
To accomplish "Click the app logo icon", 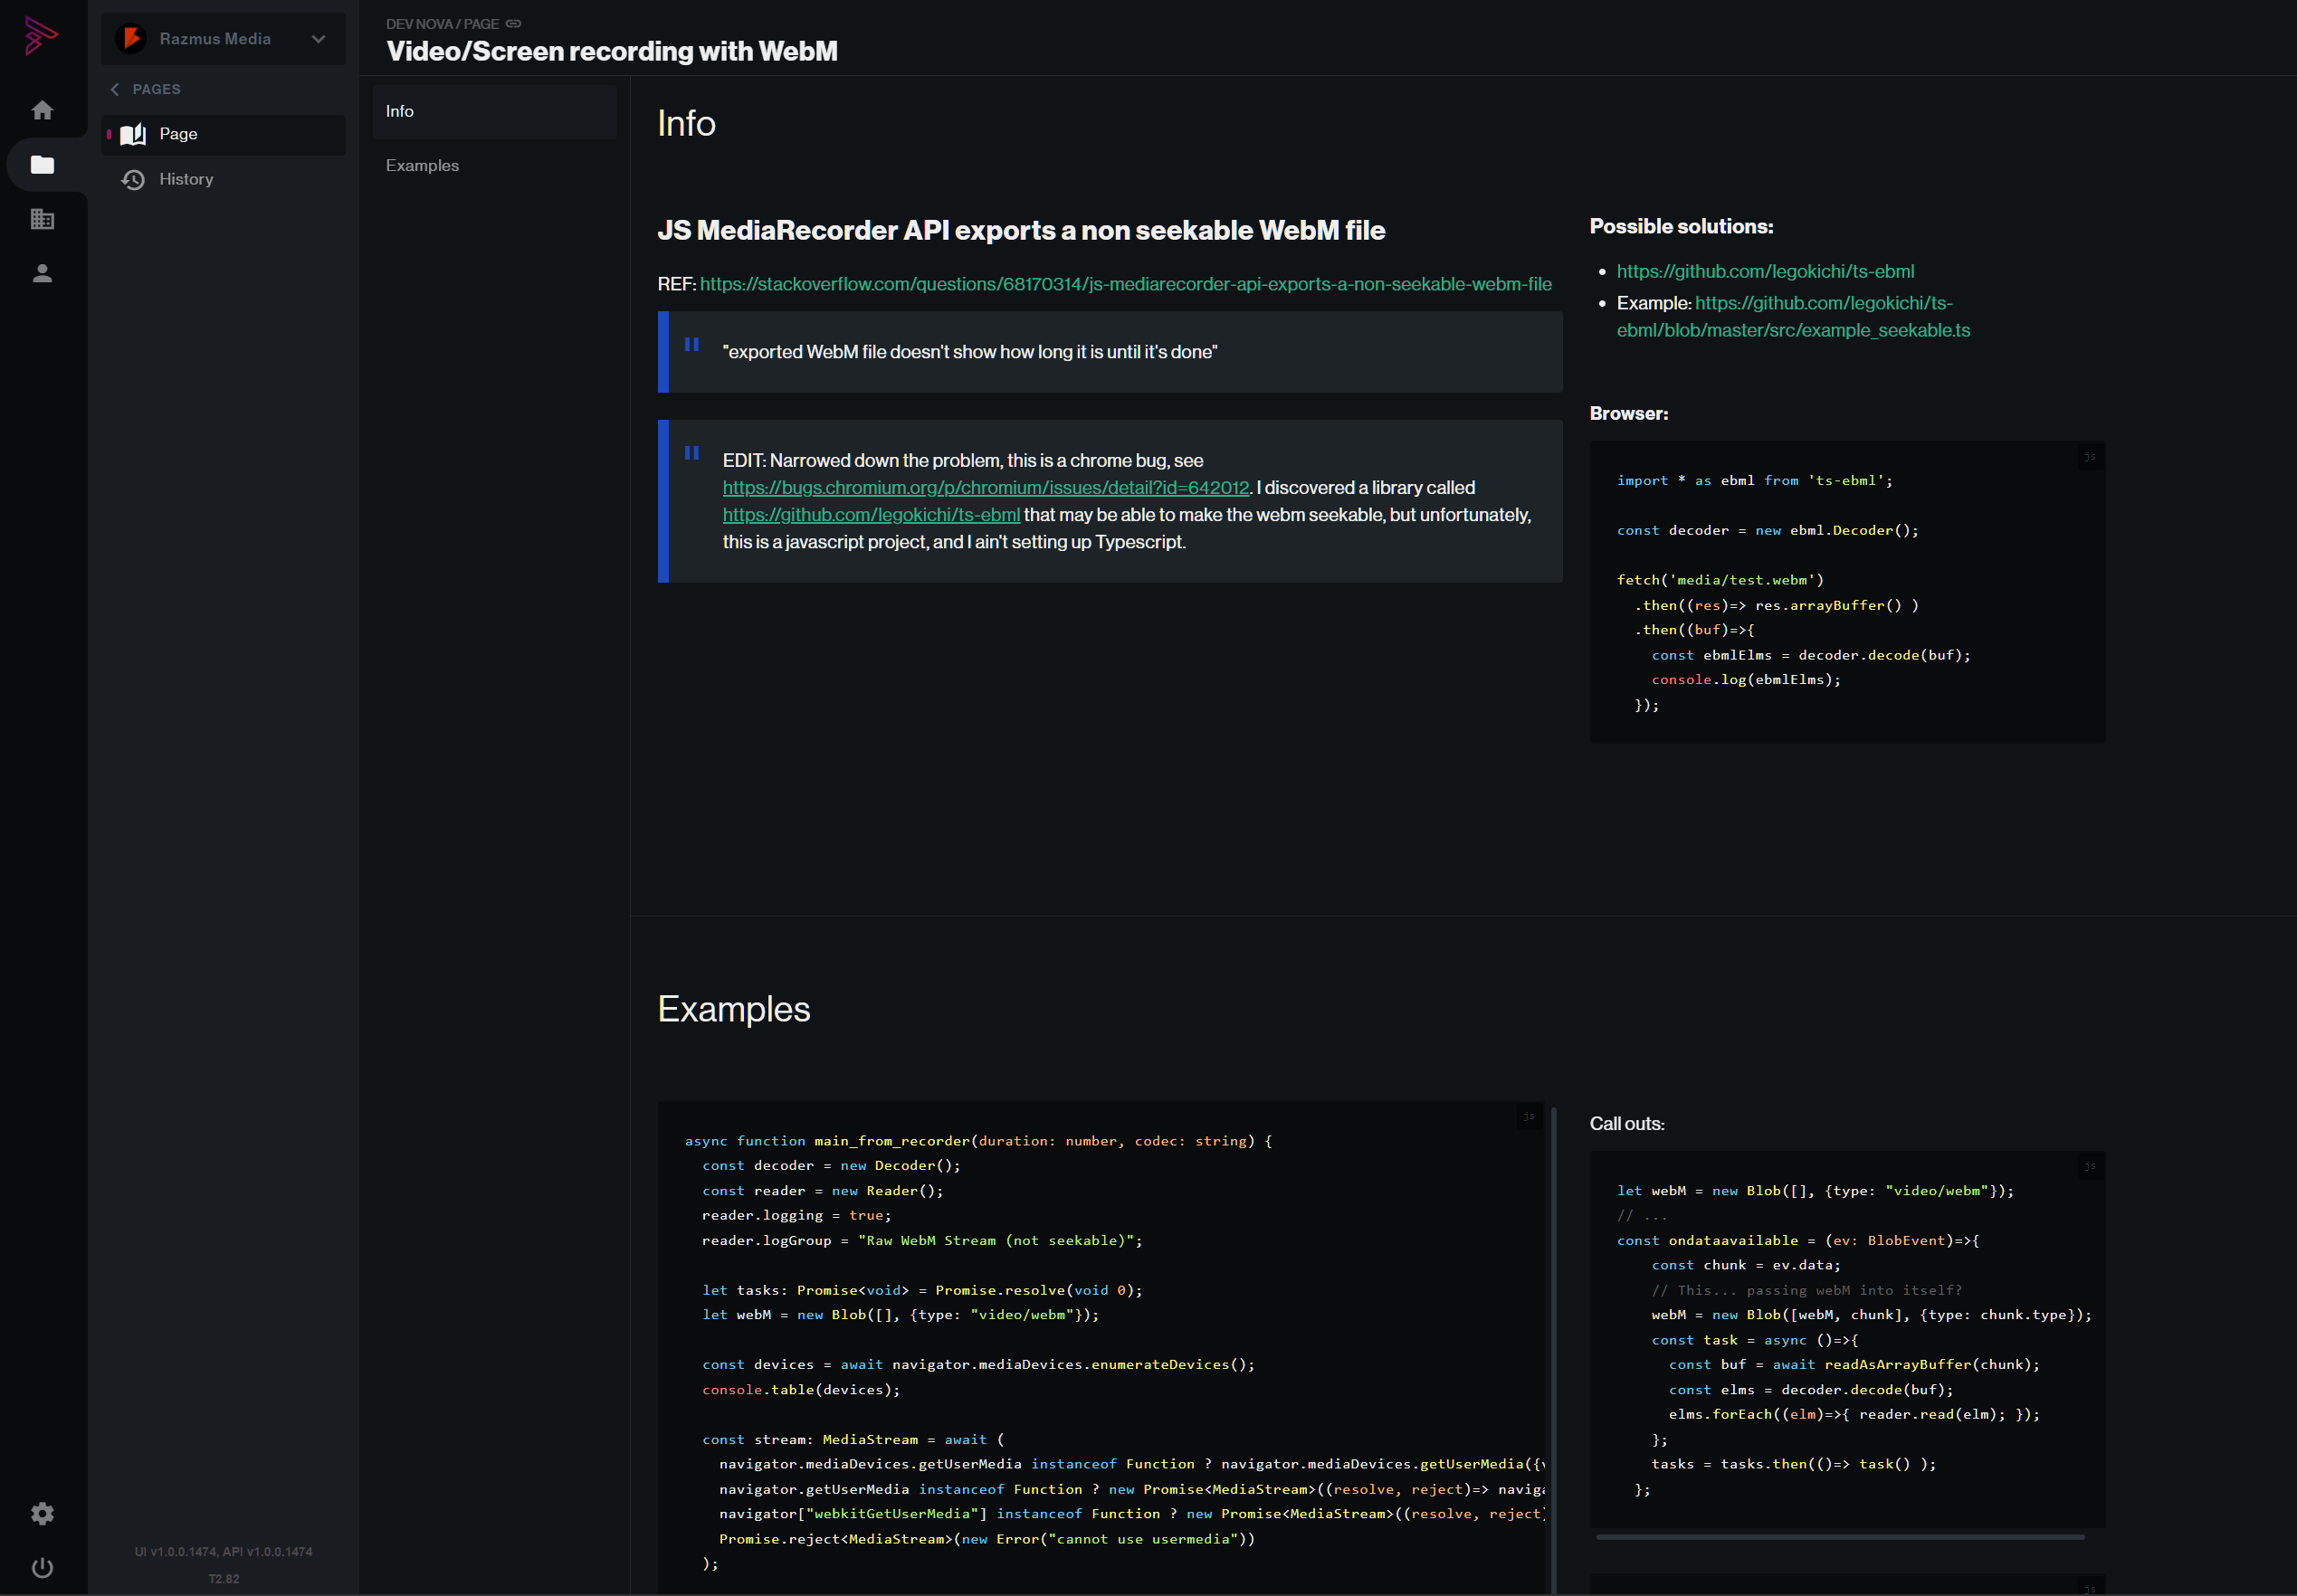I will click(x=41, y=36).
